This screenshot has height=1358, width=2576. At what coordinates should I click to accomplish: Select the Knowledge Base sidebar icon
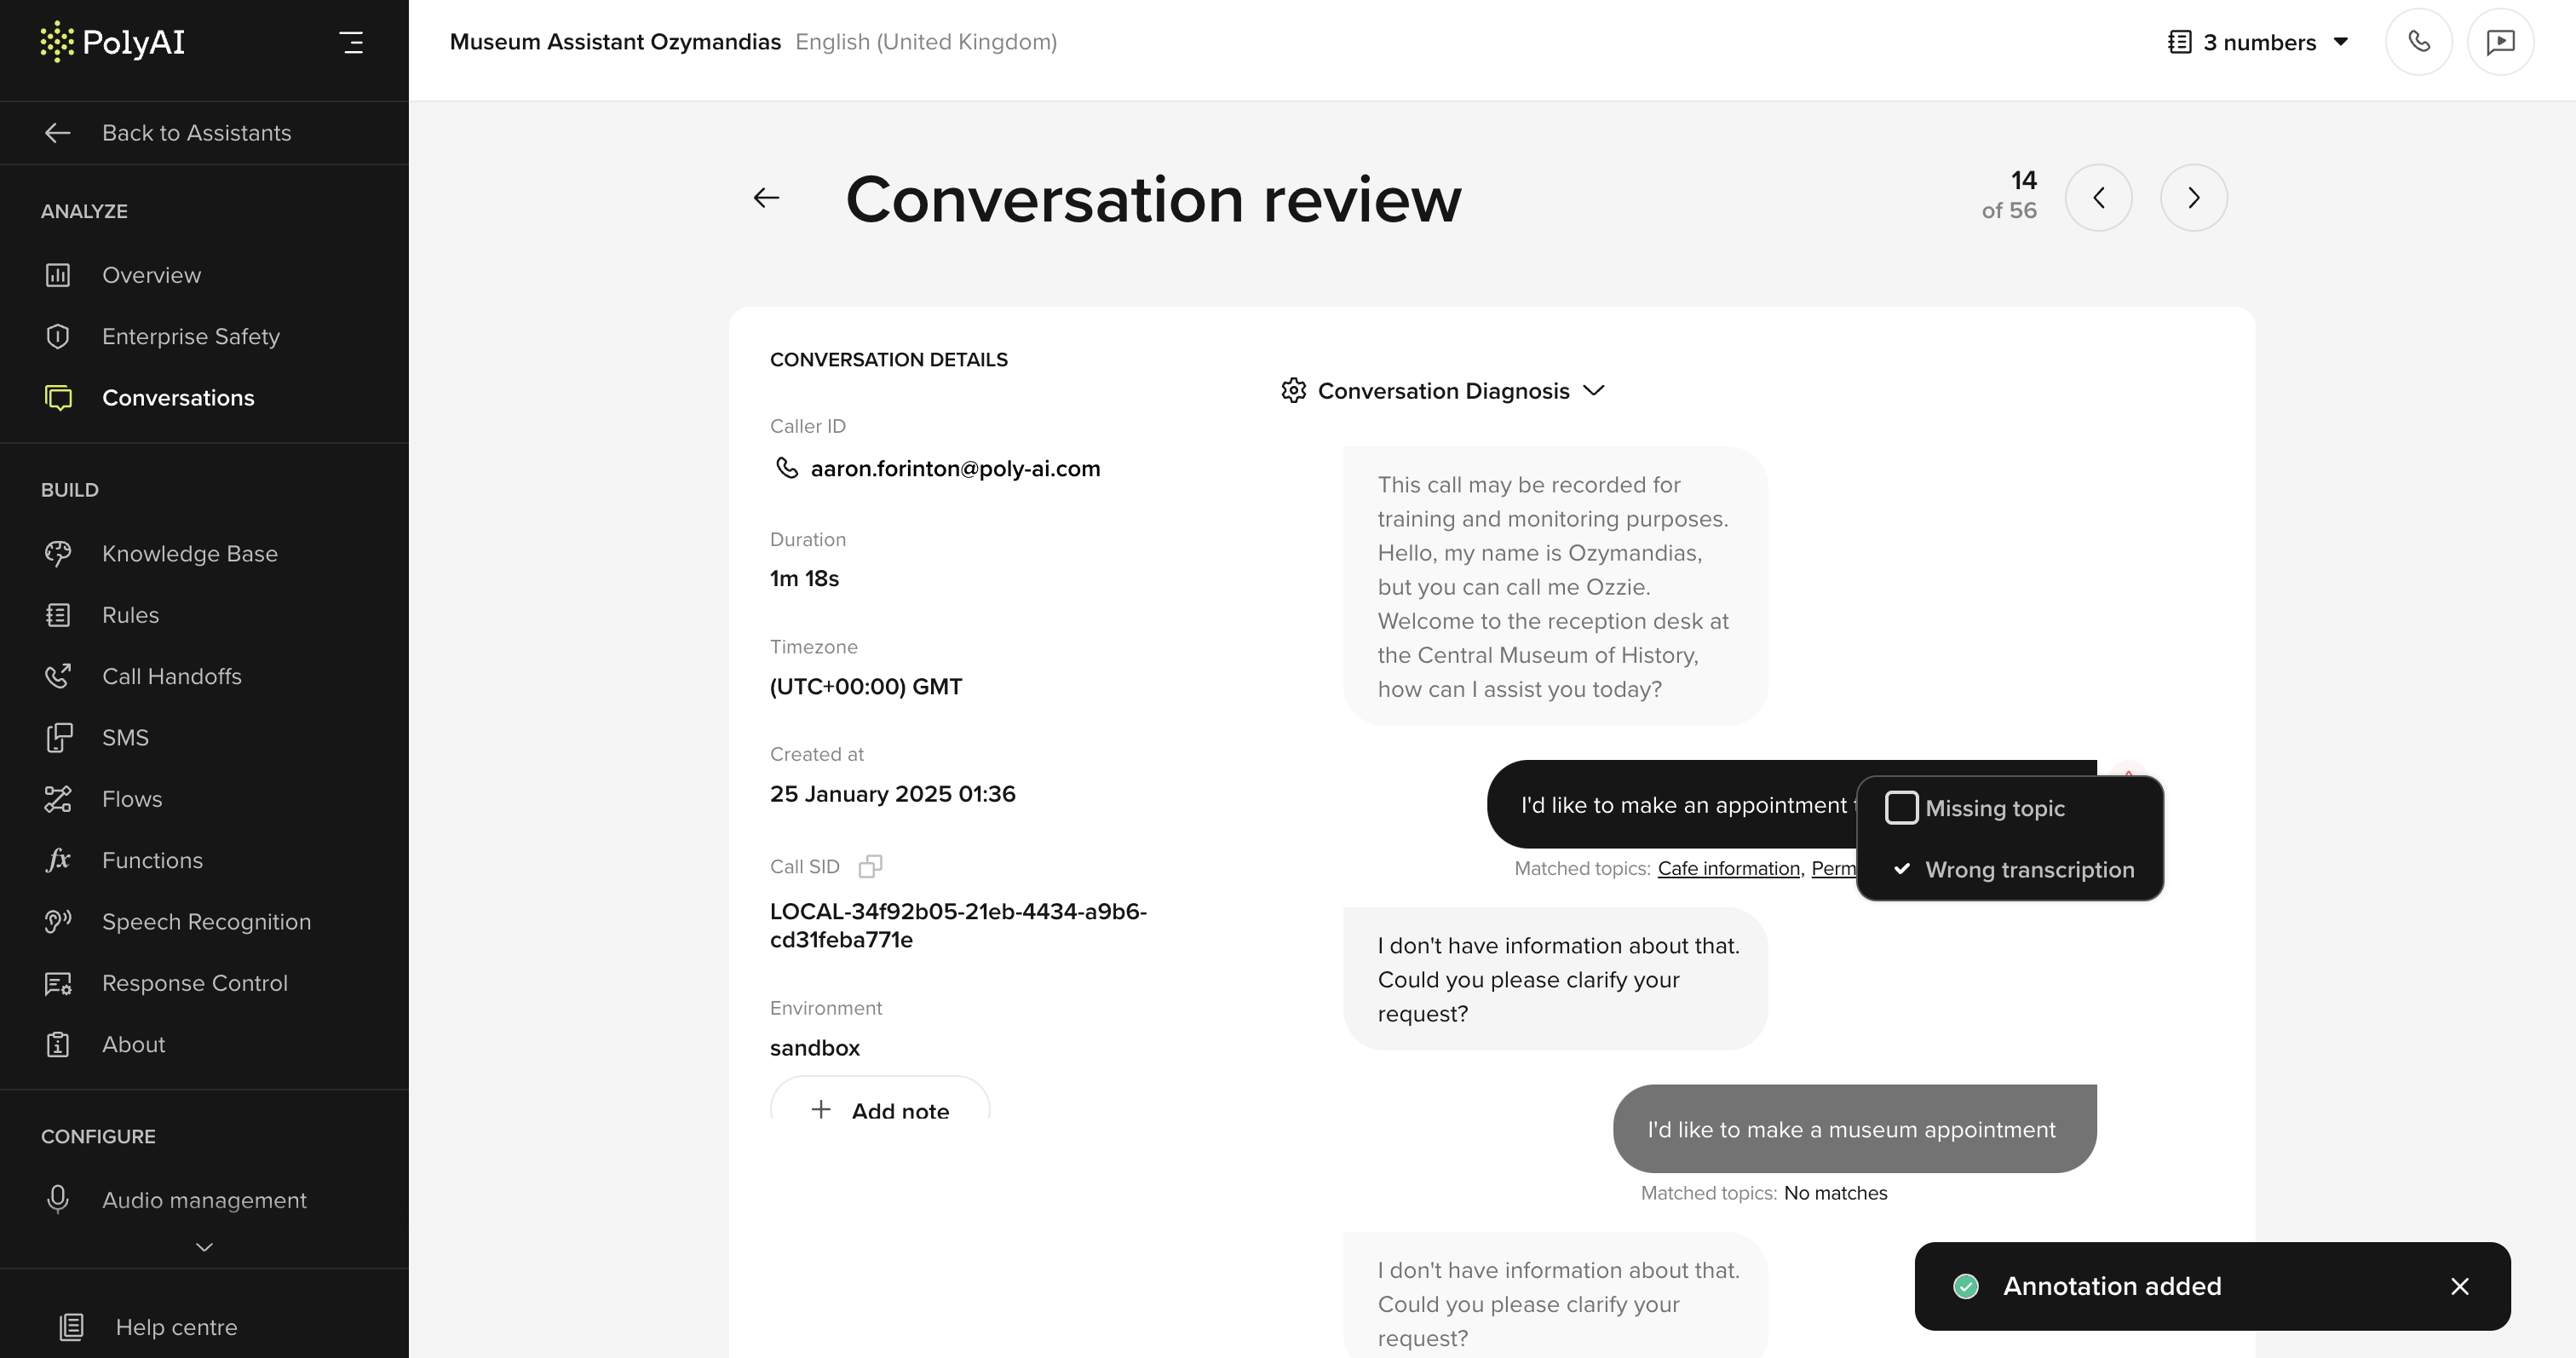pos(58,553)
